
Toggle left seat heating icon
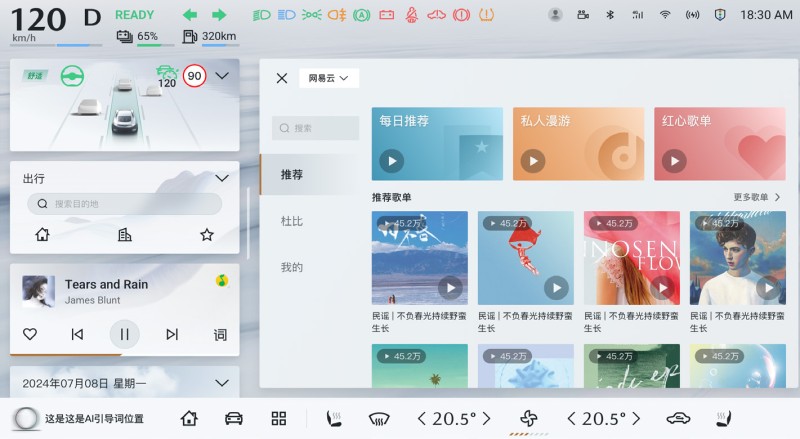pyautogui.click(x=334, y=419)
